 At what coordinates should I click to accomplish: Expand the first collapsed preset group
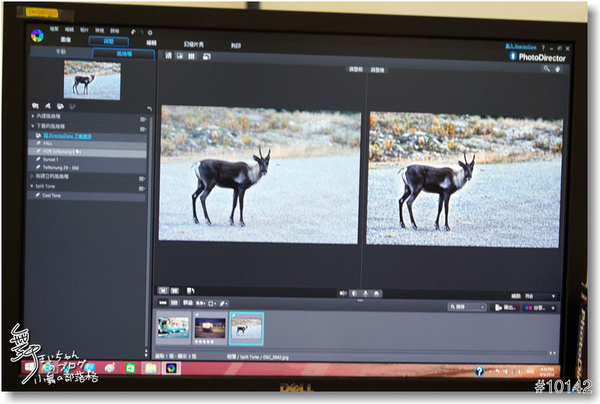click(33, 116)
